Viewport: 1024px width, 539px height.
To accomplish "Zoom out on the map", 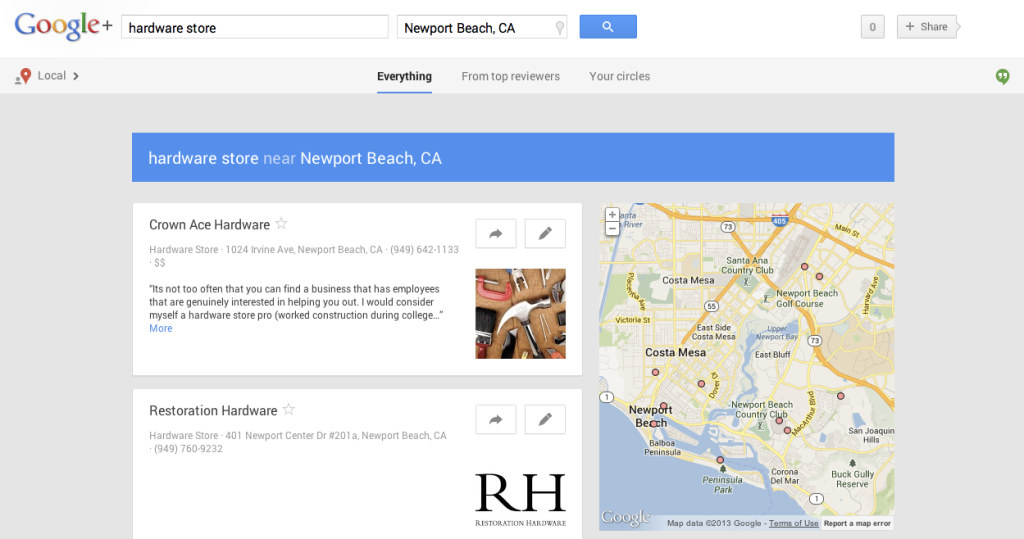I will [x=612, y=229].
